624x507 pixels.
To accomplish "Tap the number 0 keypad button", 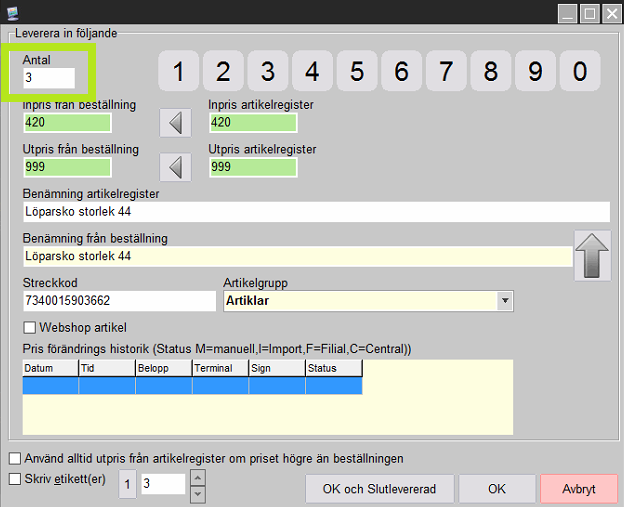I will coord(580,72).
